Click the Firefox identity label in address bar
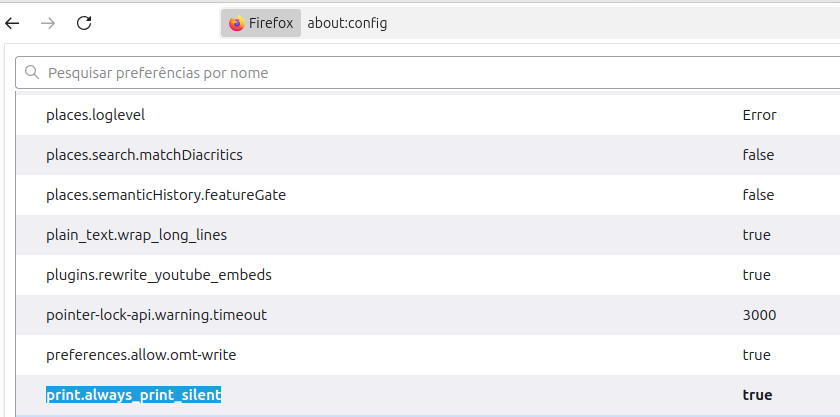This screenshot has height=417, width=840. (x=270, y=23)
